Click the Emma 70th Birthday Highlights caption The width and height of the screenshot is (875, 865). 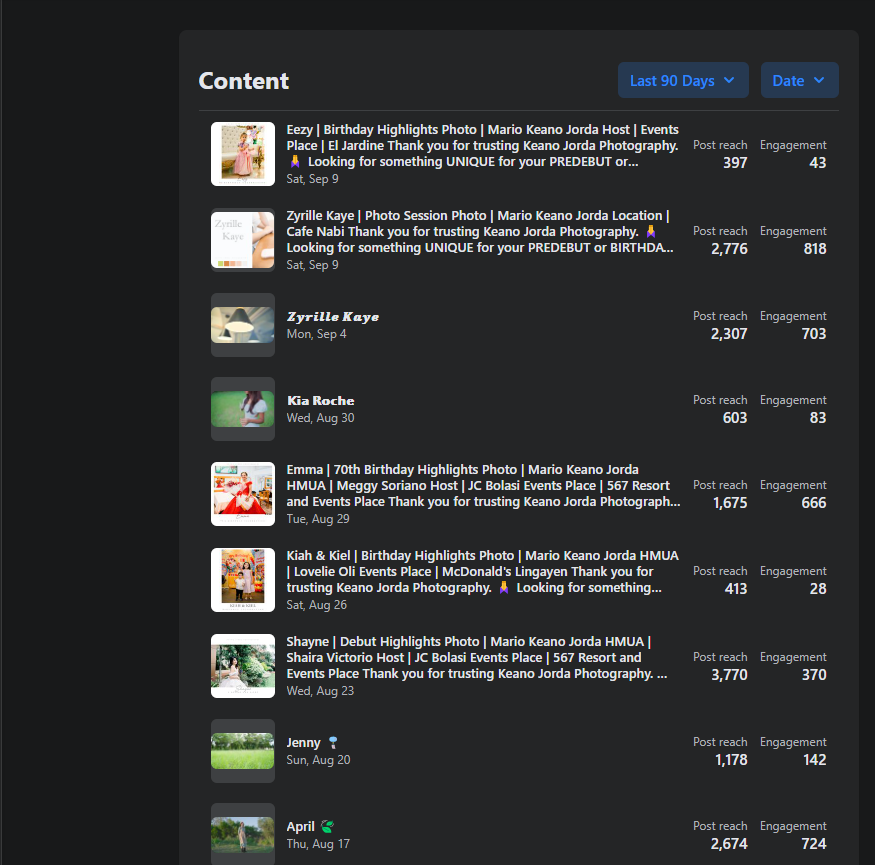pyautogui.click(x=483, y=485)
